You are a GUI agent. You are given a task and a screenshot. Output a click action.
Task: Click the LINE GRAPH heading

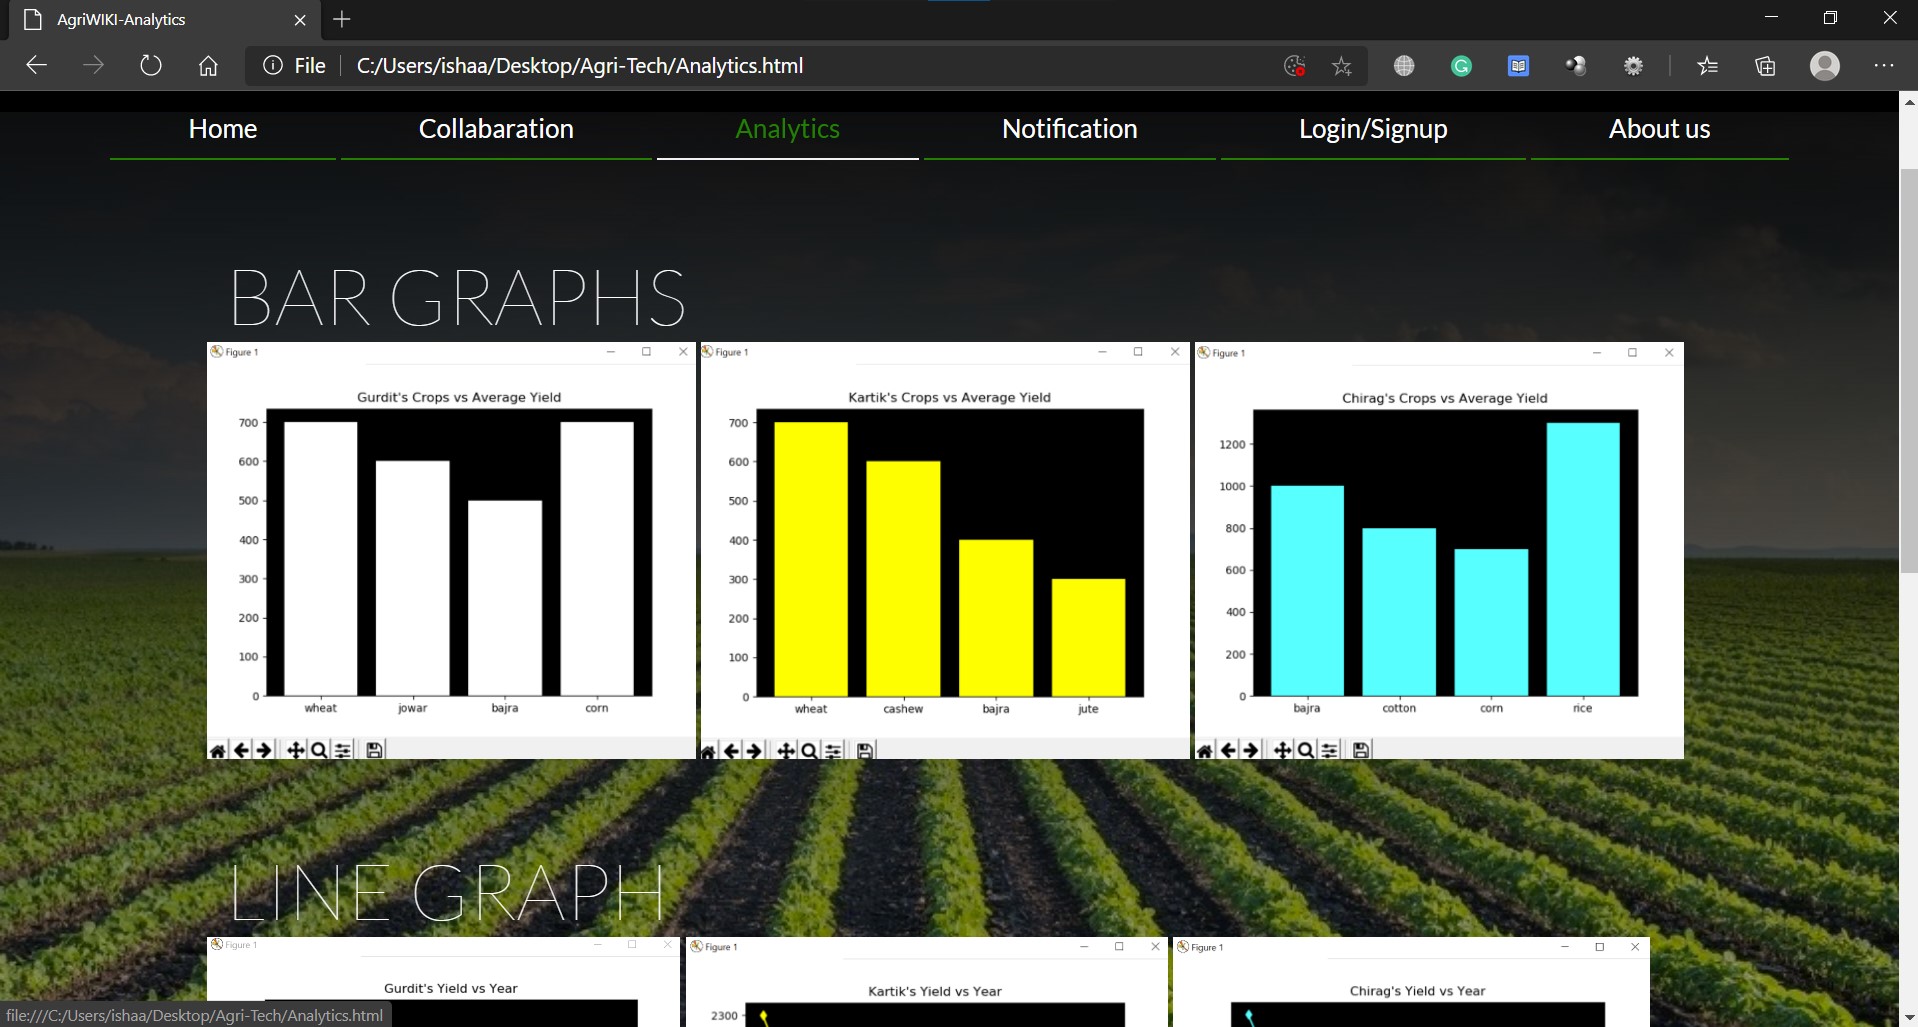pos(447,892)
